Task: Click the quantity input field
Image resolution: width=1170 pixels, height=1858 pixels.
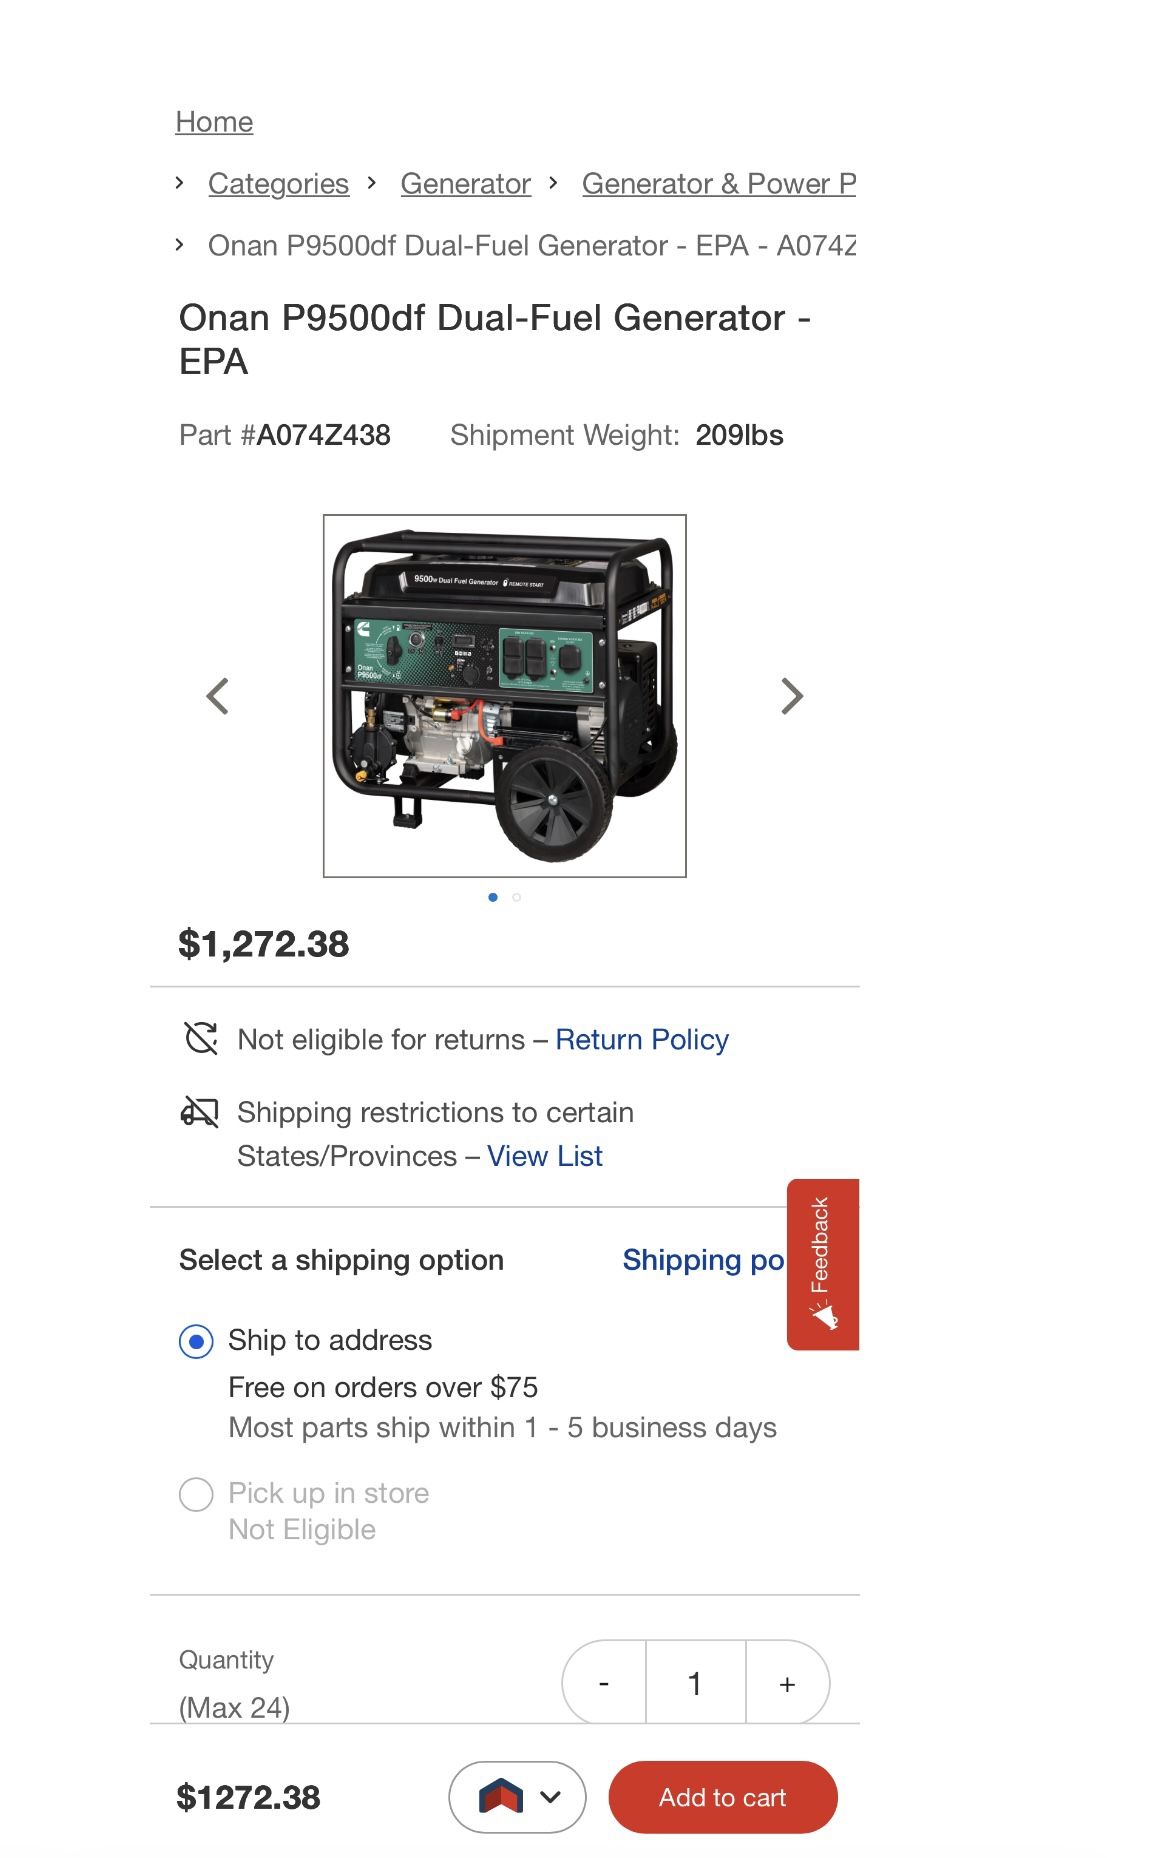Action: [695, 1684]
